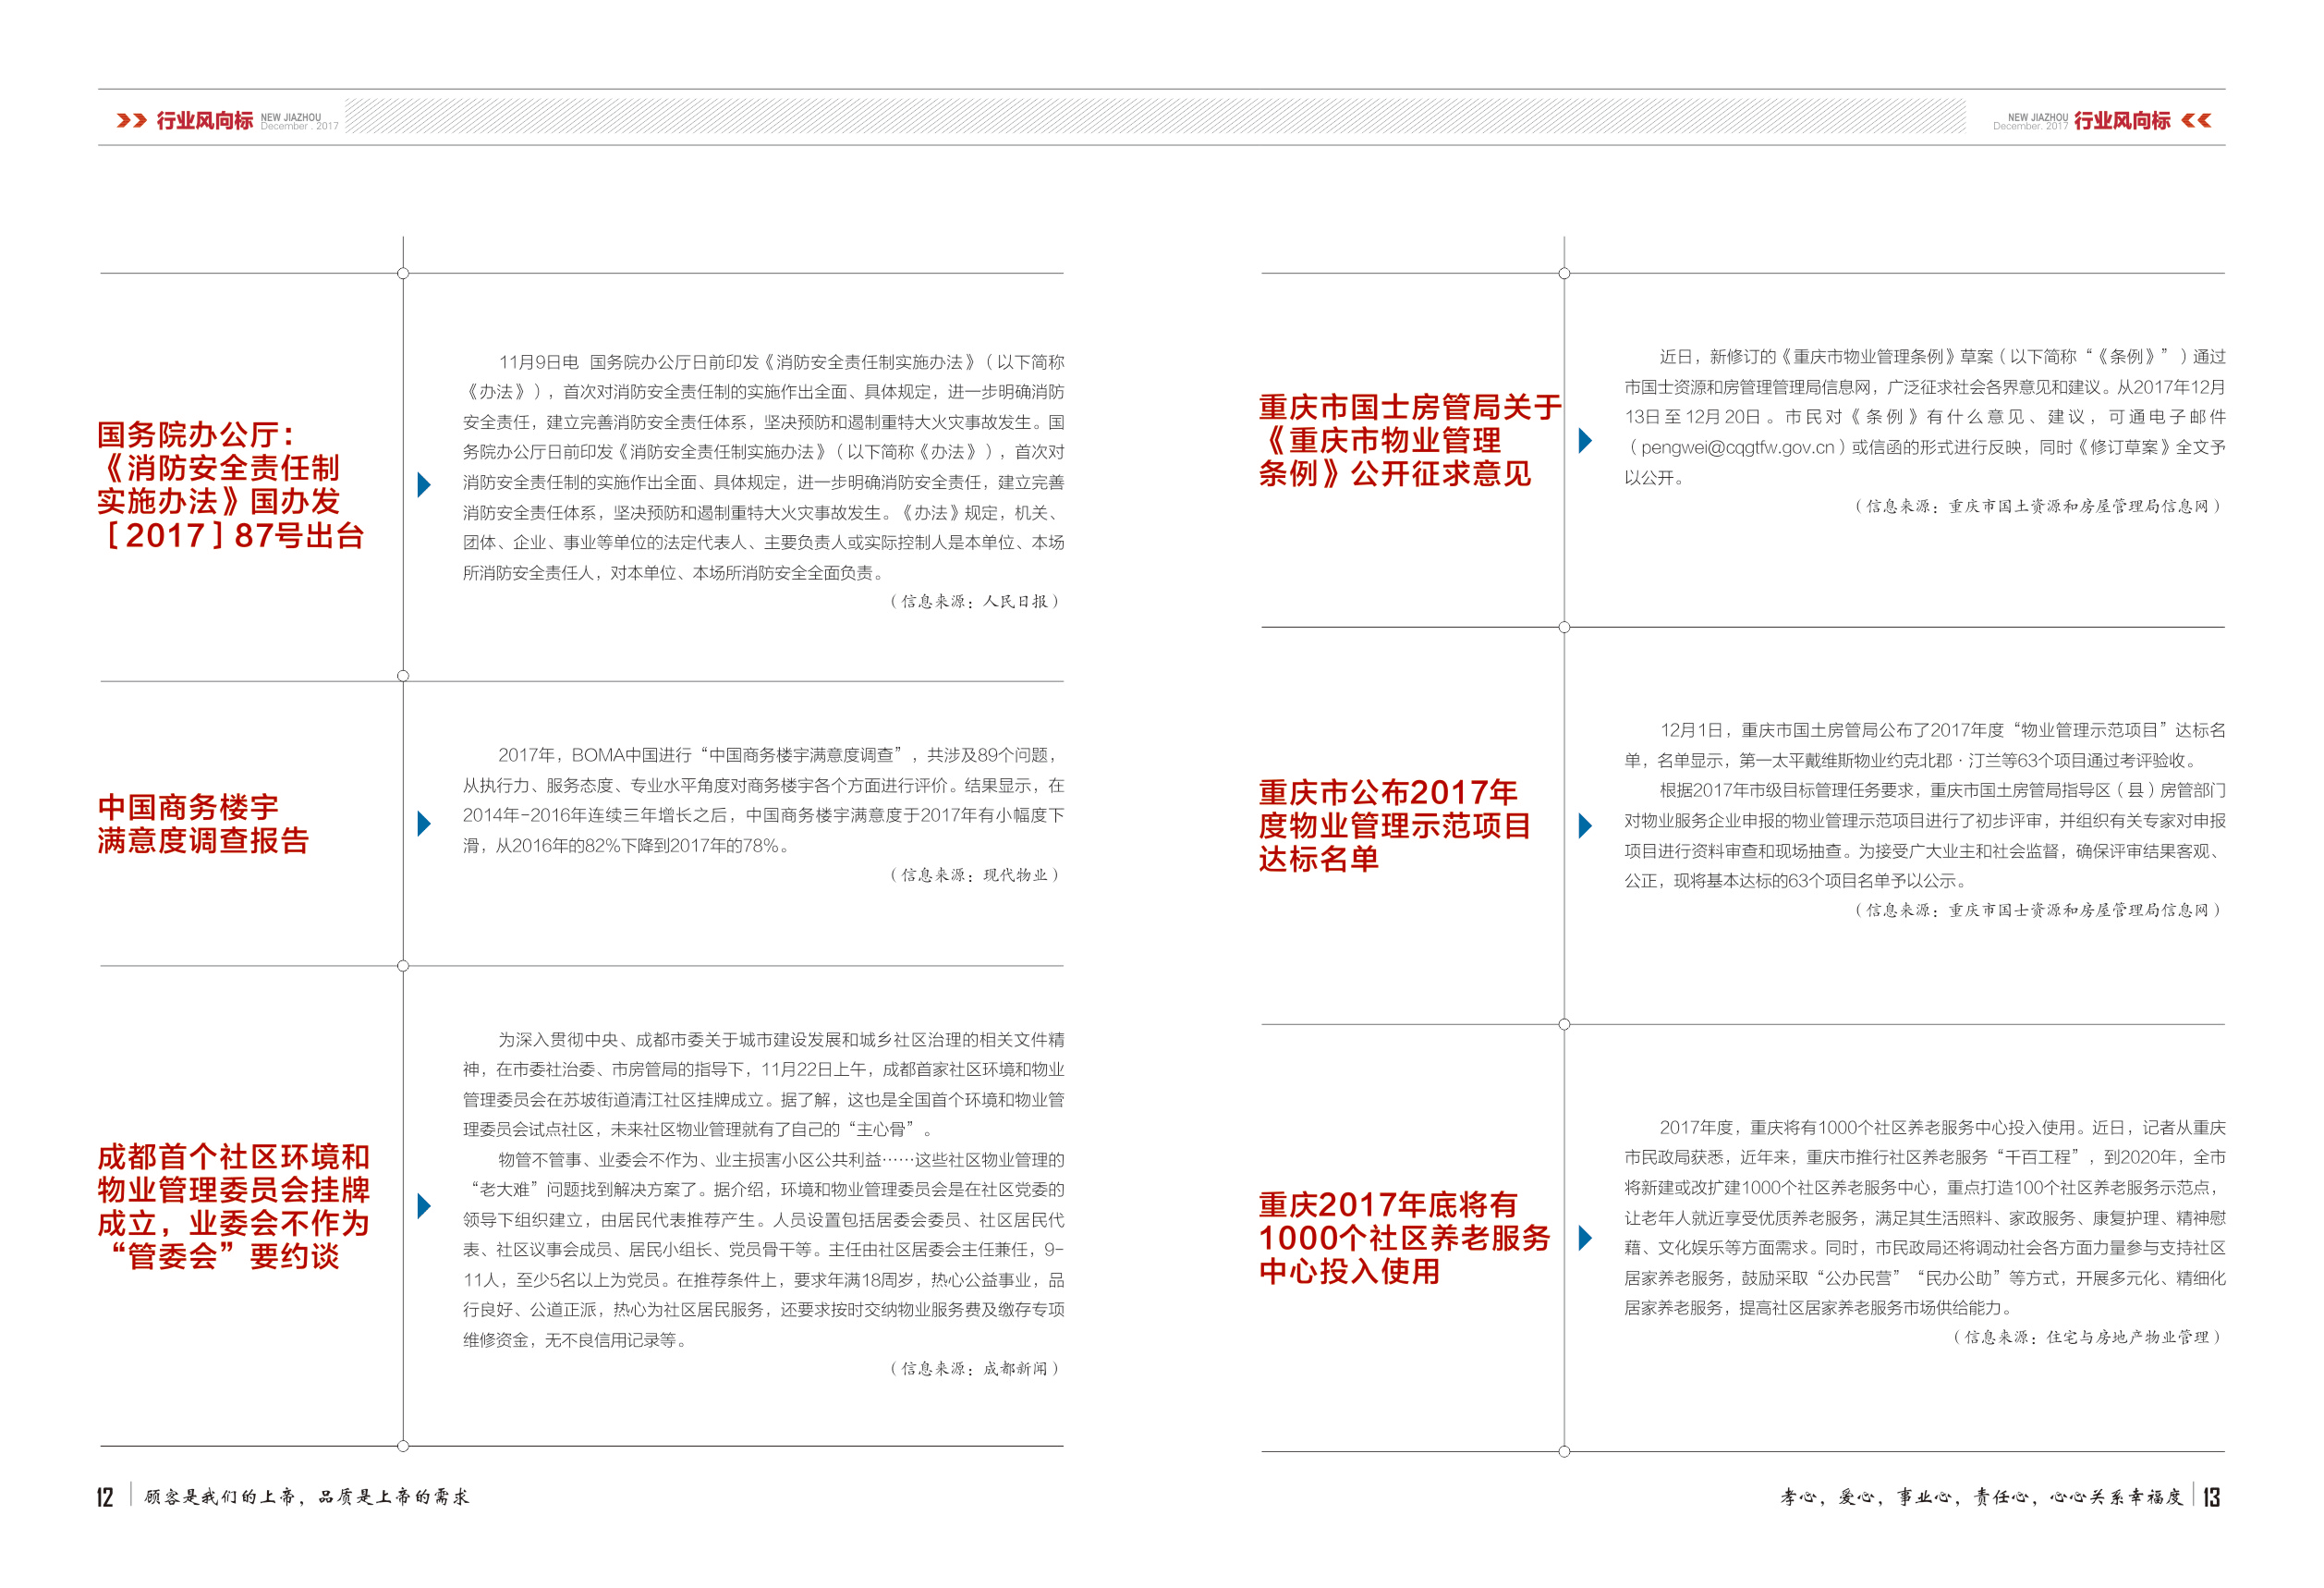Screen dimensions: 2324x1588
Task: Click the red double chevron on right header
Action: pos(2196,121)
